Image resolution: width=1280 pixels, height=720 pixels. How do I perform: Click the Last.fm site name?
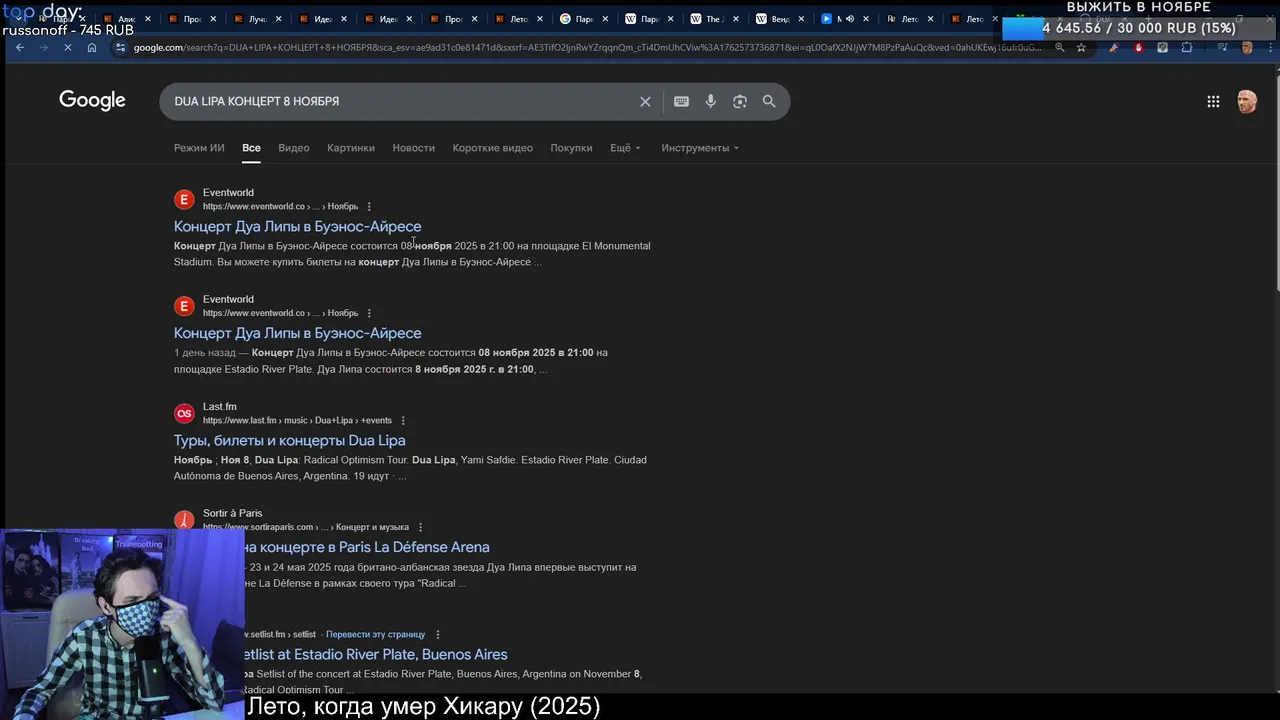(x=220, y=406)
